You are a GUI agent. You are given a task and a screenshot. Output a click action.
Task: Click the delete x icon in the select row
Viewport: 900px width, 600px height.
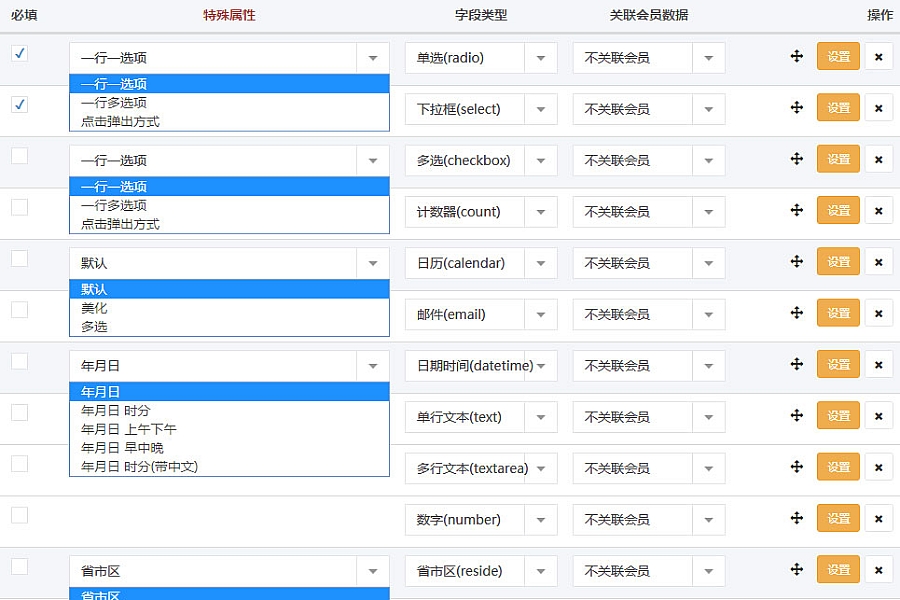(x=878, y=108)
